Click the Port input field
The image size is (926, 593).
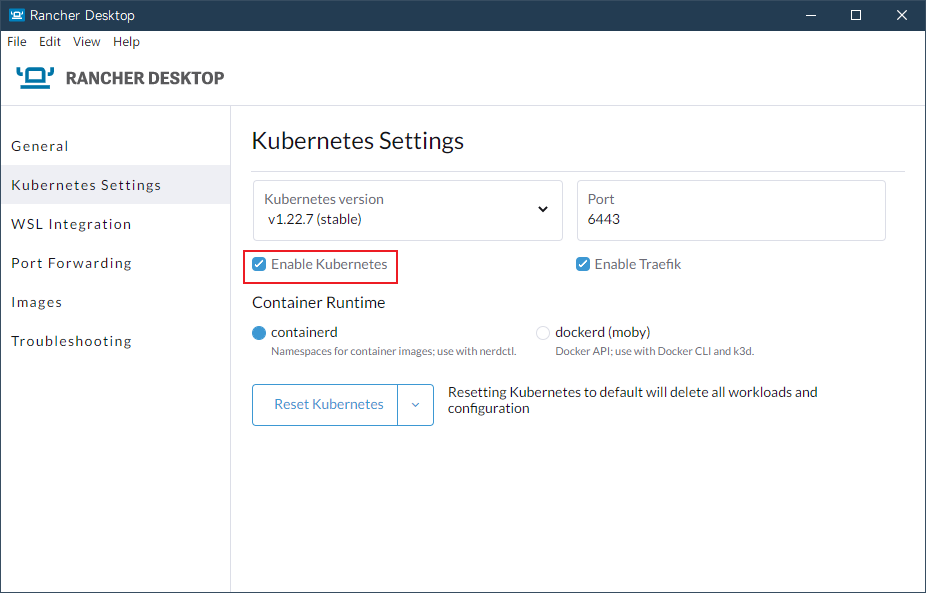tap(730, 219)
